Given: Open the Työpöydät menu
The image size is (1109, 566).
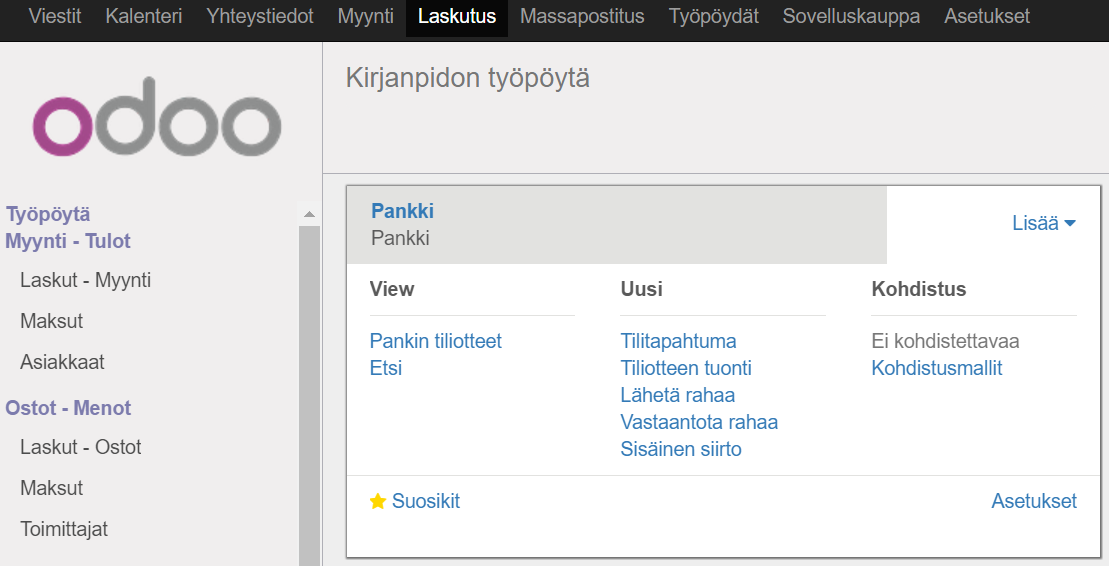Looking at the screenshot, I should [714, 16].
